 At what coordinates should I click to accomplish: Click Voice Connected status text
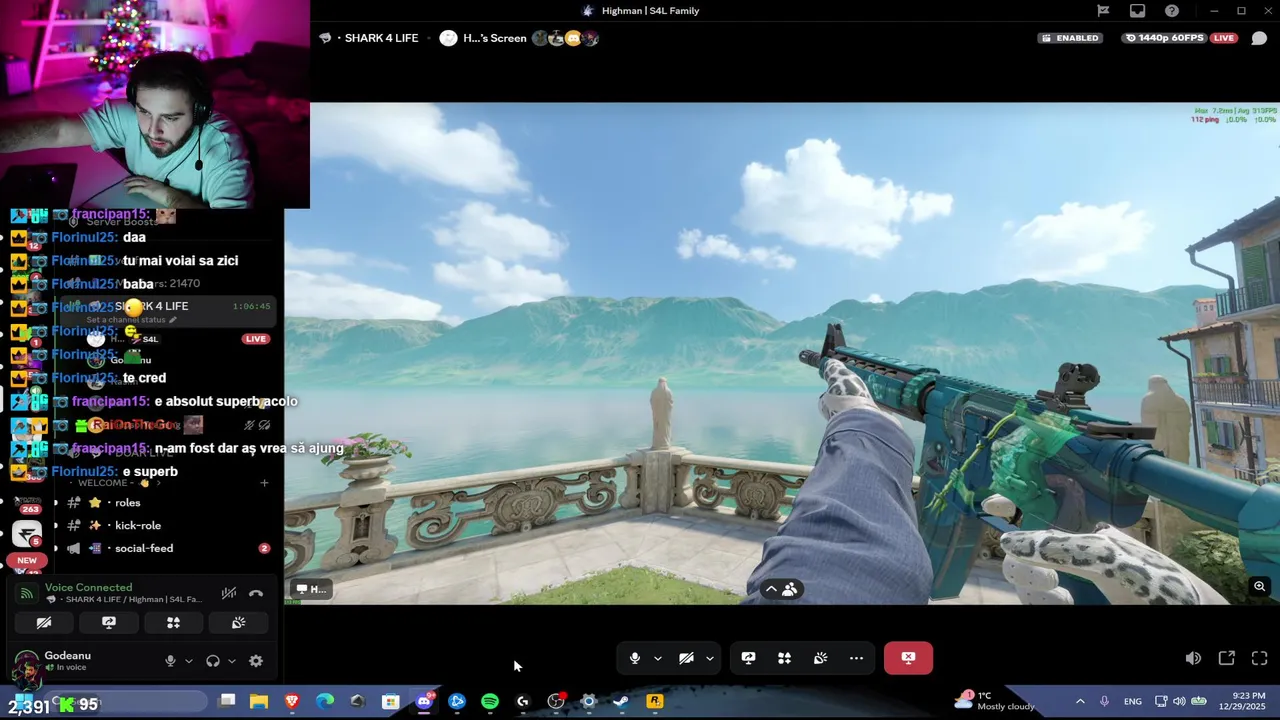point(88,587)
